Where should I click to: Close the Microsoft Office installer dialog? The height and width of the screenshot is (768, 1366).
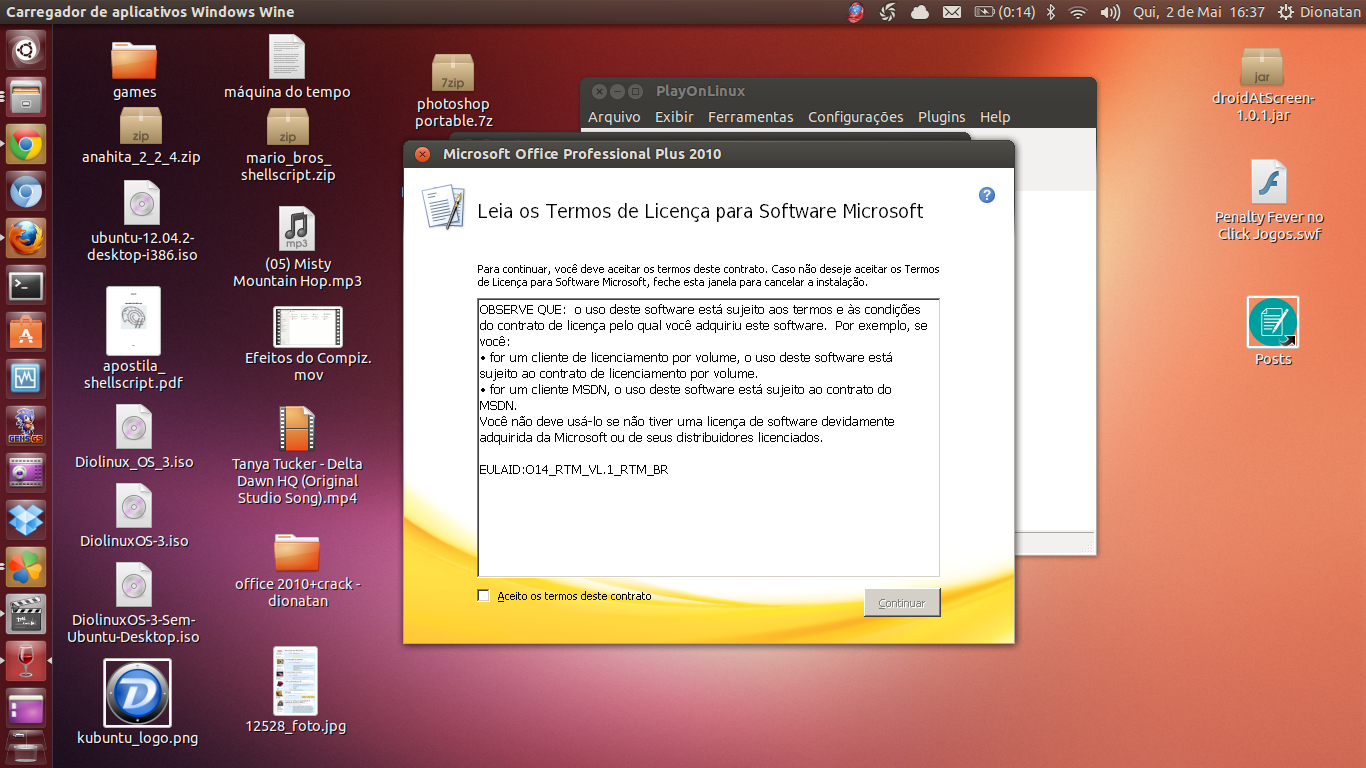422,154
